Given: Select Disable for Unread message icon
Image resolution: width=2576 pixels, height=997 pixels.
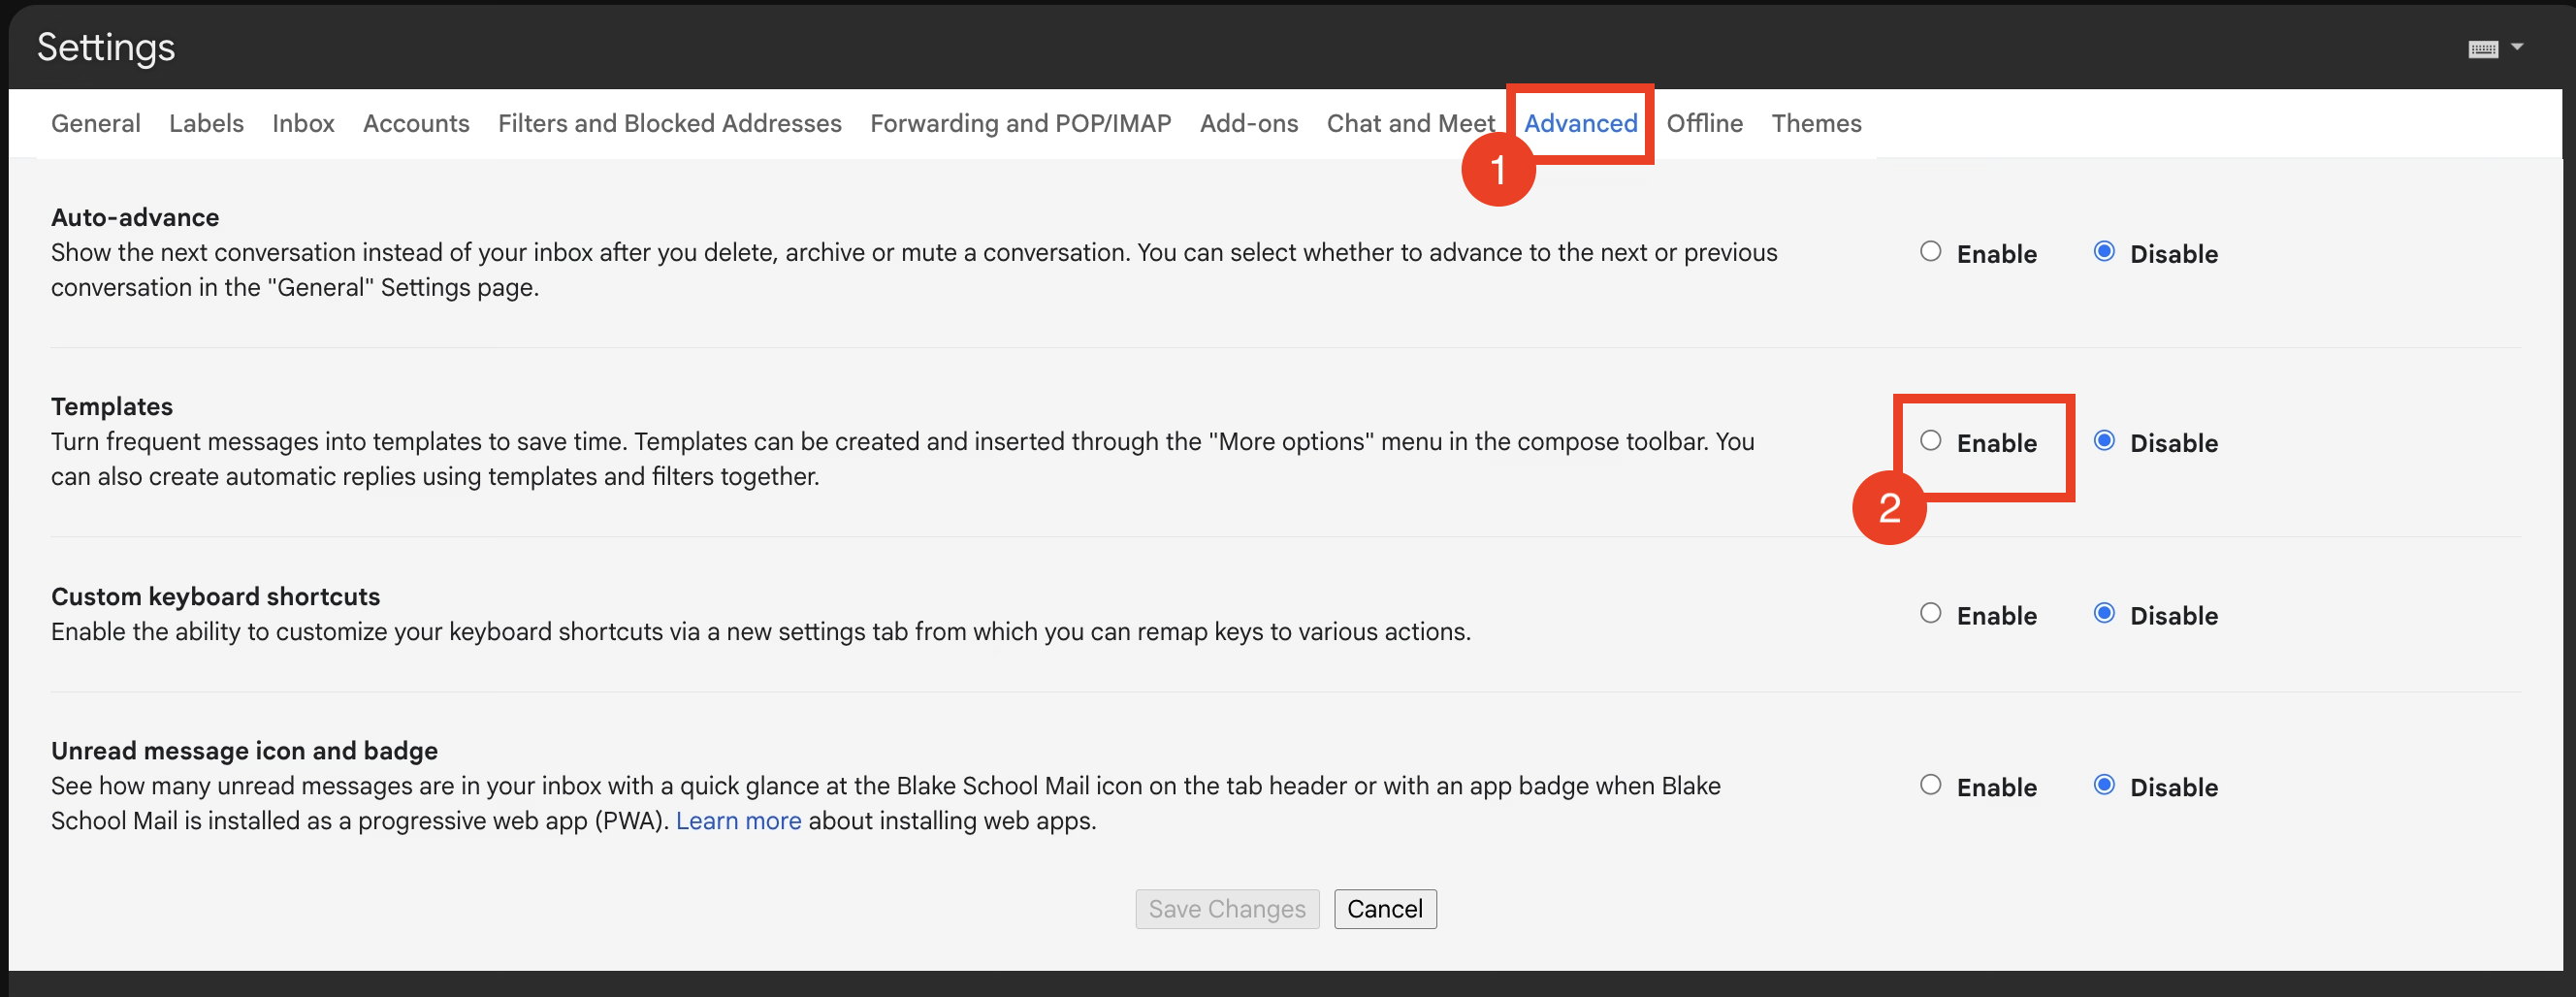Looking at the screenshot, I should coord(2104,786).
